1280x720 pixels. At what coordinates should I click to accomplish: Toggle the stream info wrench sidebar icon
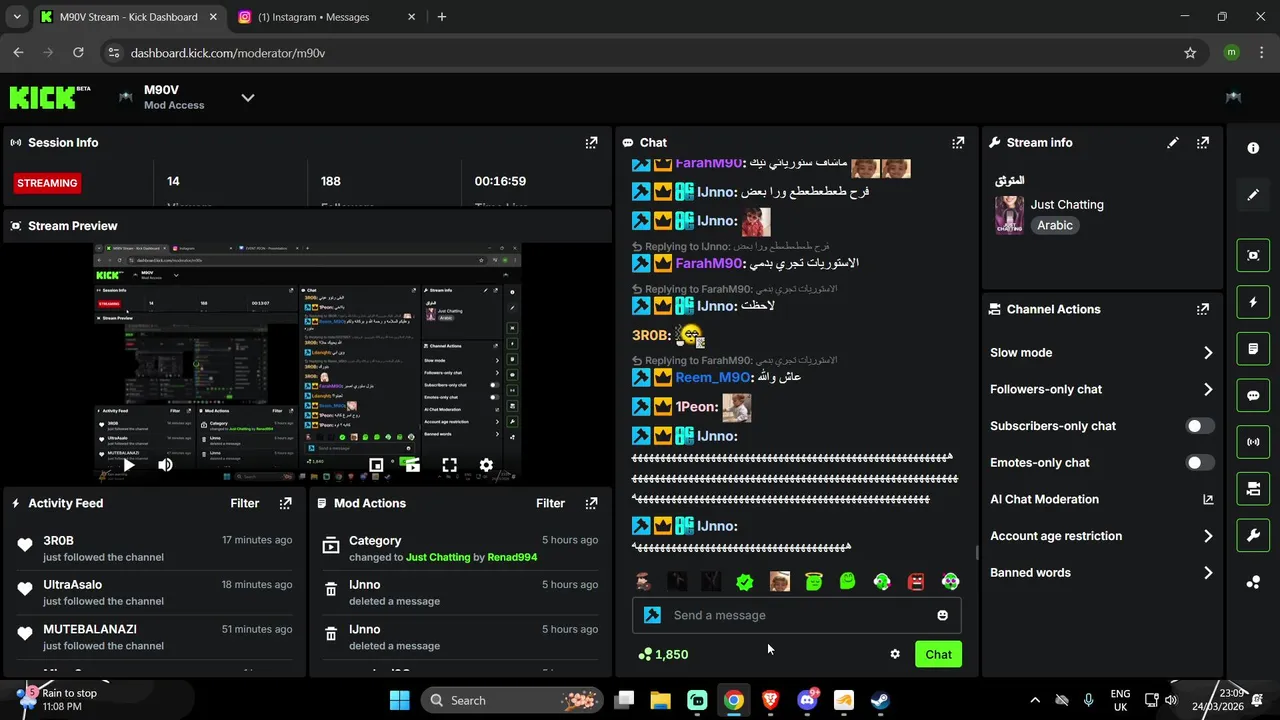pos(1253,535)
